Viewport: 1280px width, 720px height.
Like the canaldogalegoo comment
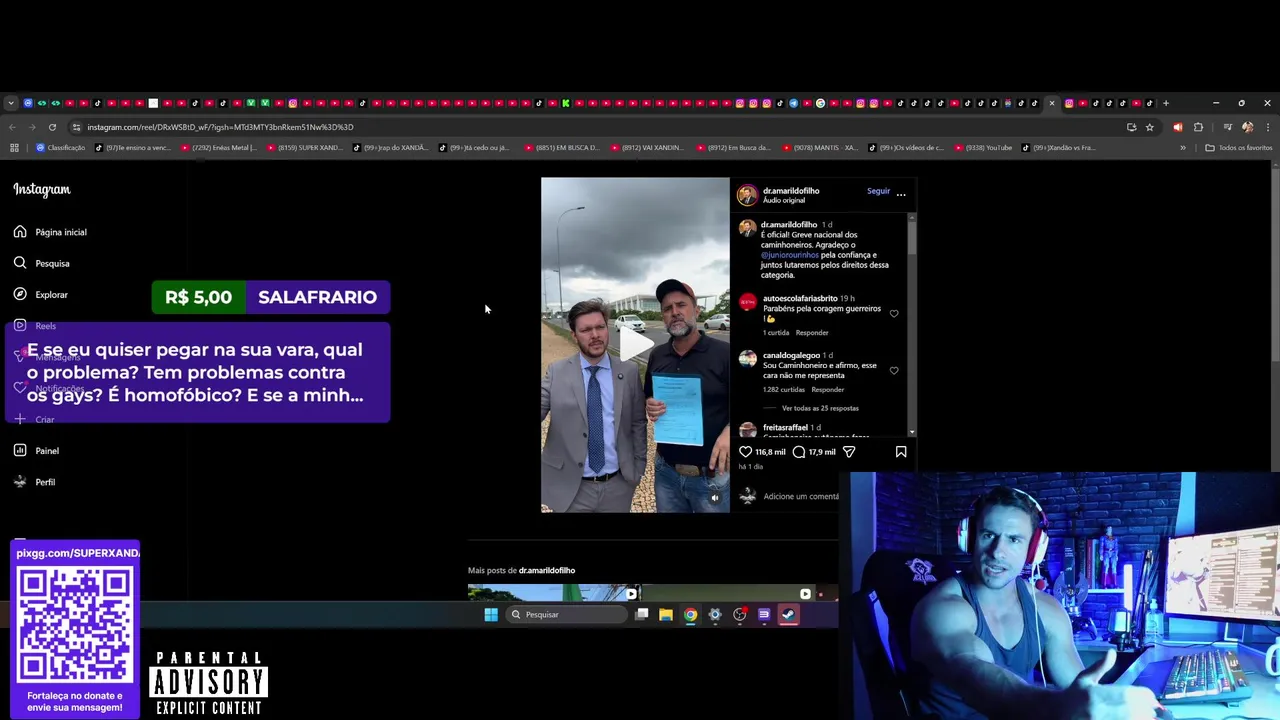coord(894,371)
